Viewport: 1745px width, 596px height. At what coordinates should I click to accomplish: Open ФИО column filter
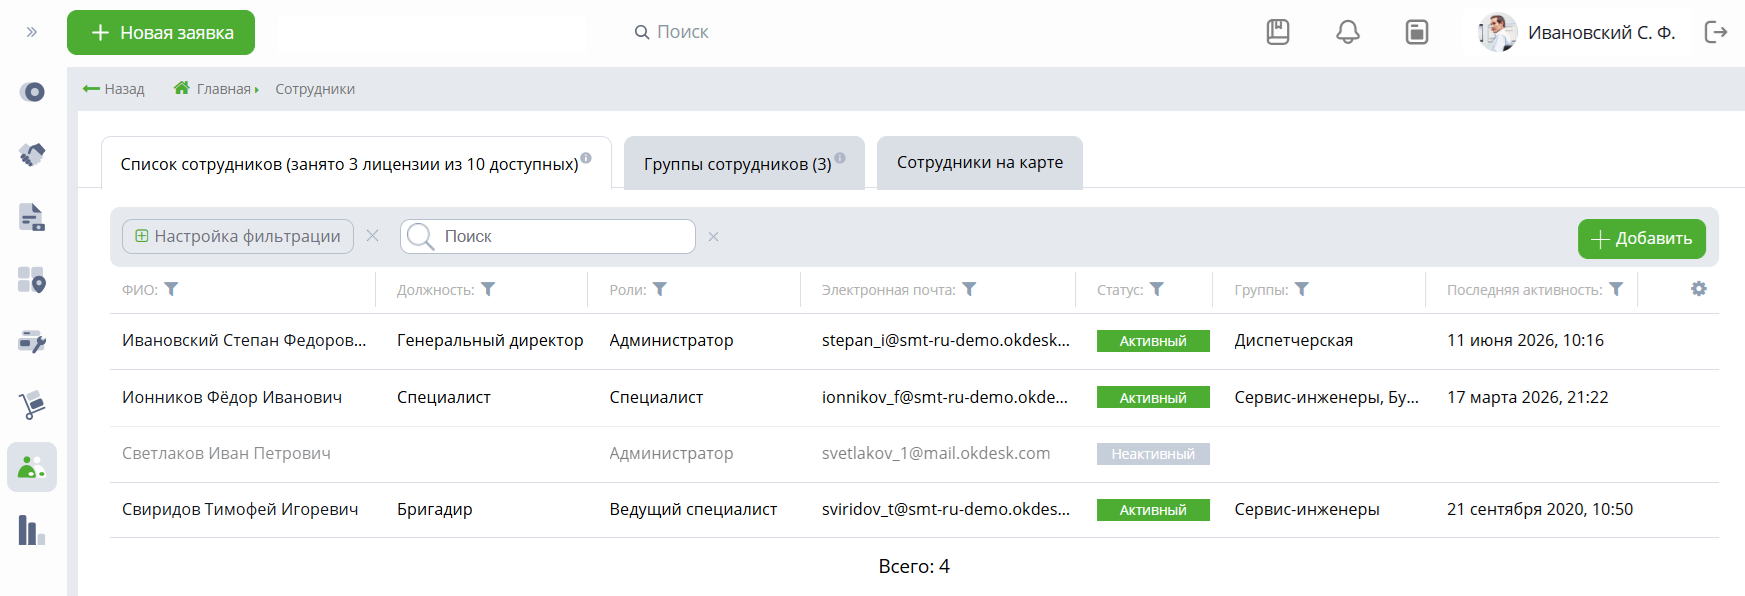tap(172, 289)
